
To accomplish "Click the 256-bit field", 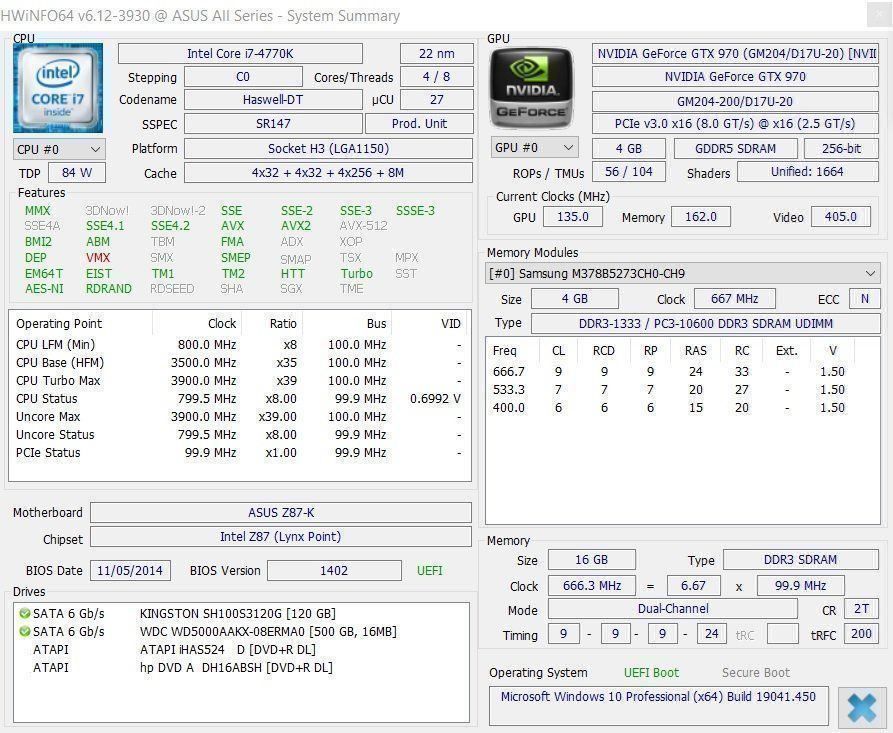I will [x=841, y=149].
